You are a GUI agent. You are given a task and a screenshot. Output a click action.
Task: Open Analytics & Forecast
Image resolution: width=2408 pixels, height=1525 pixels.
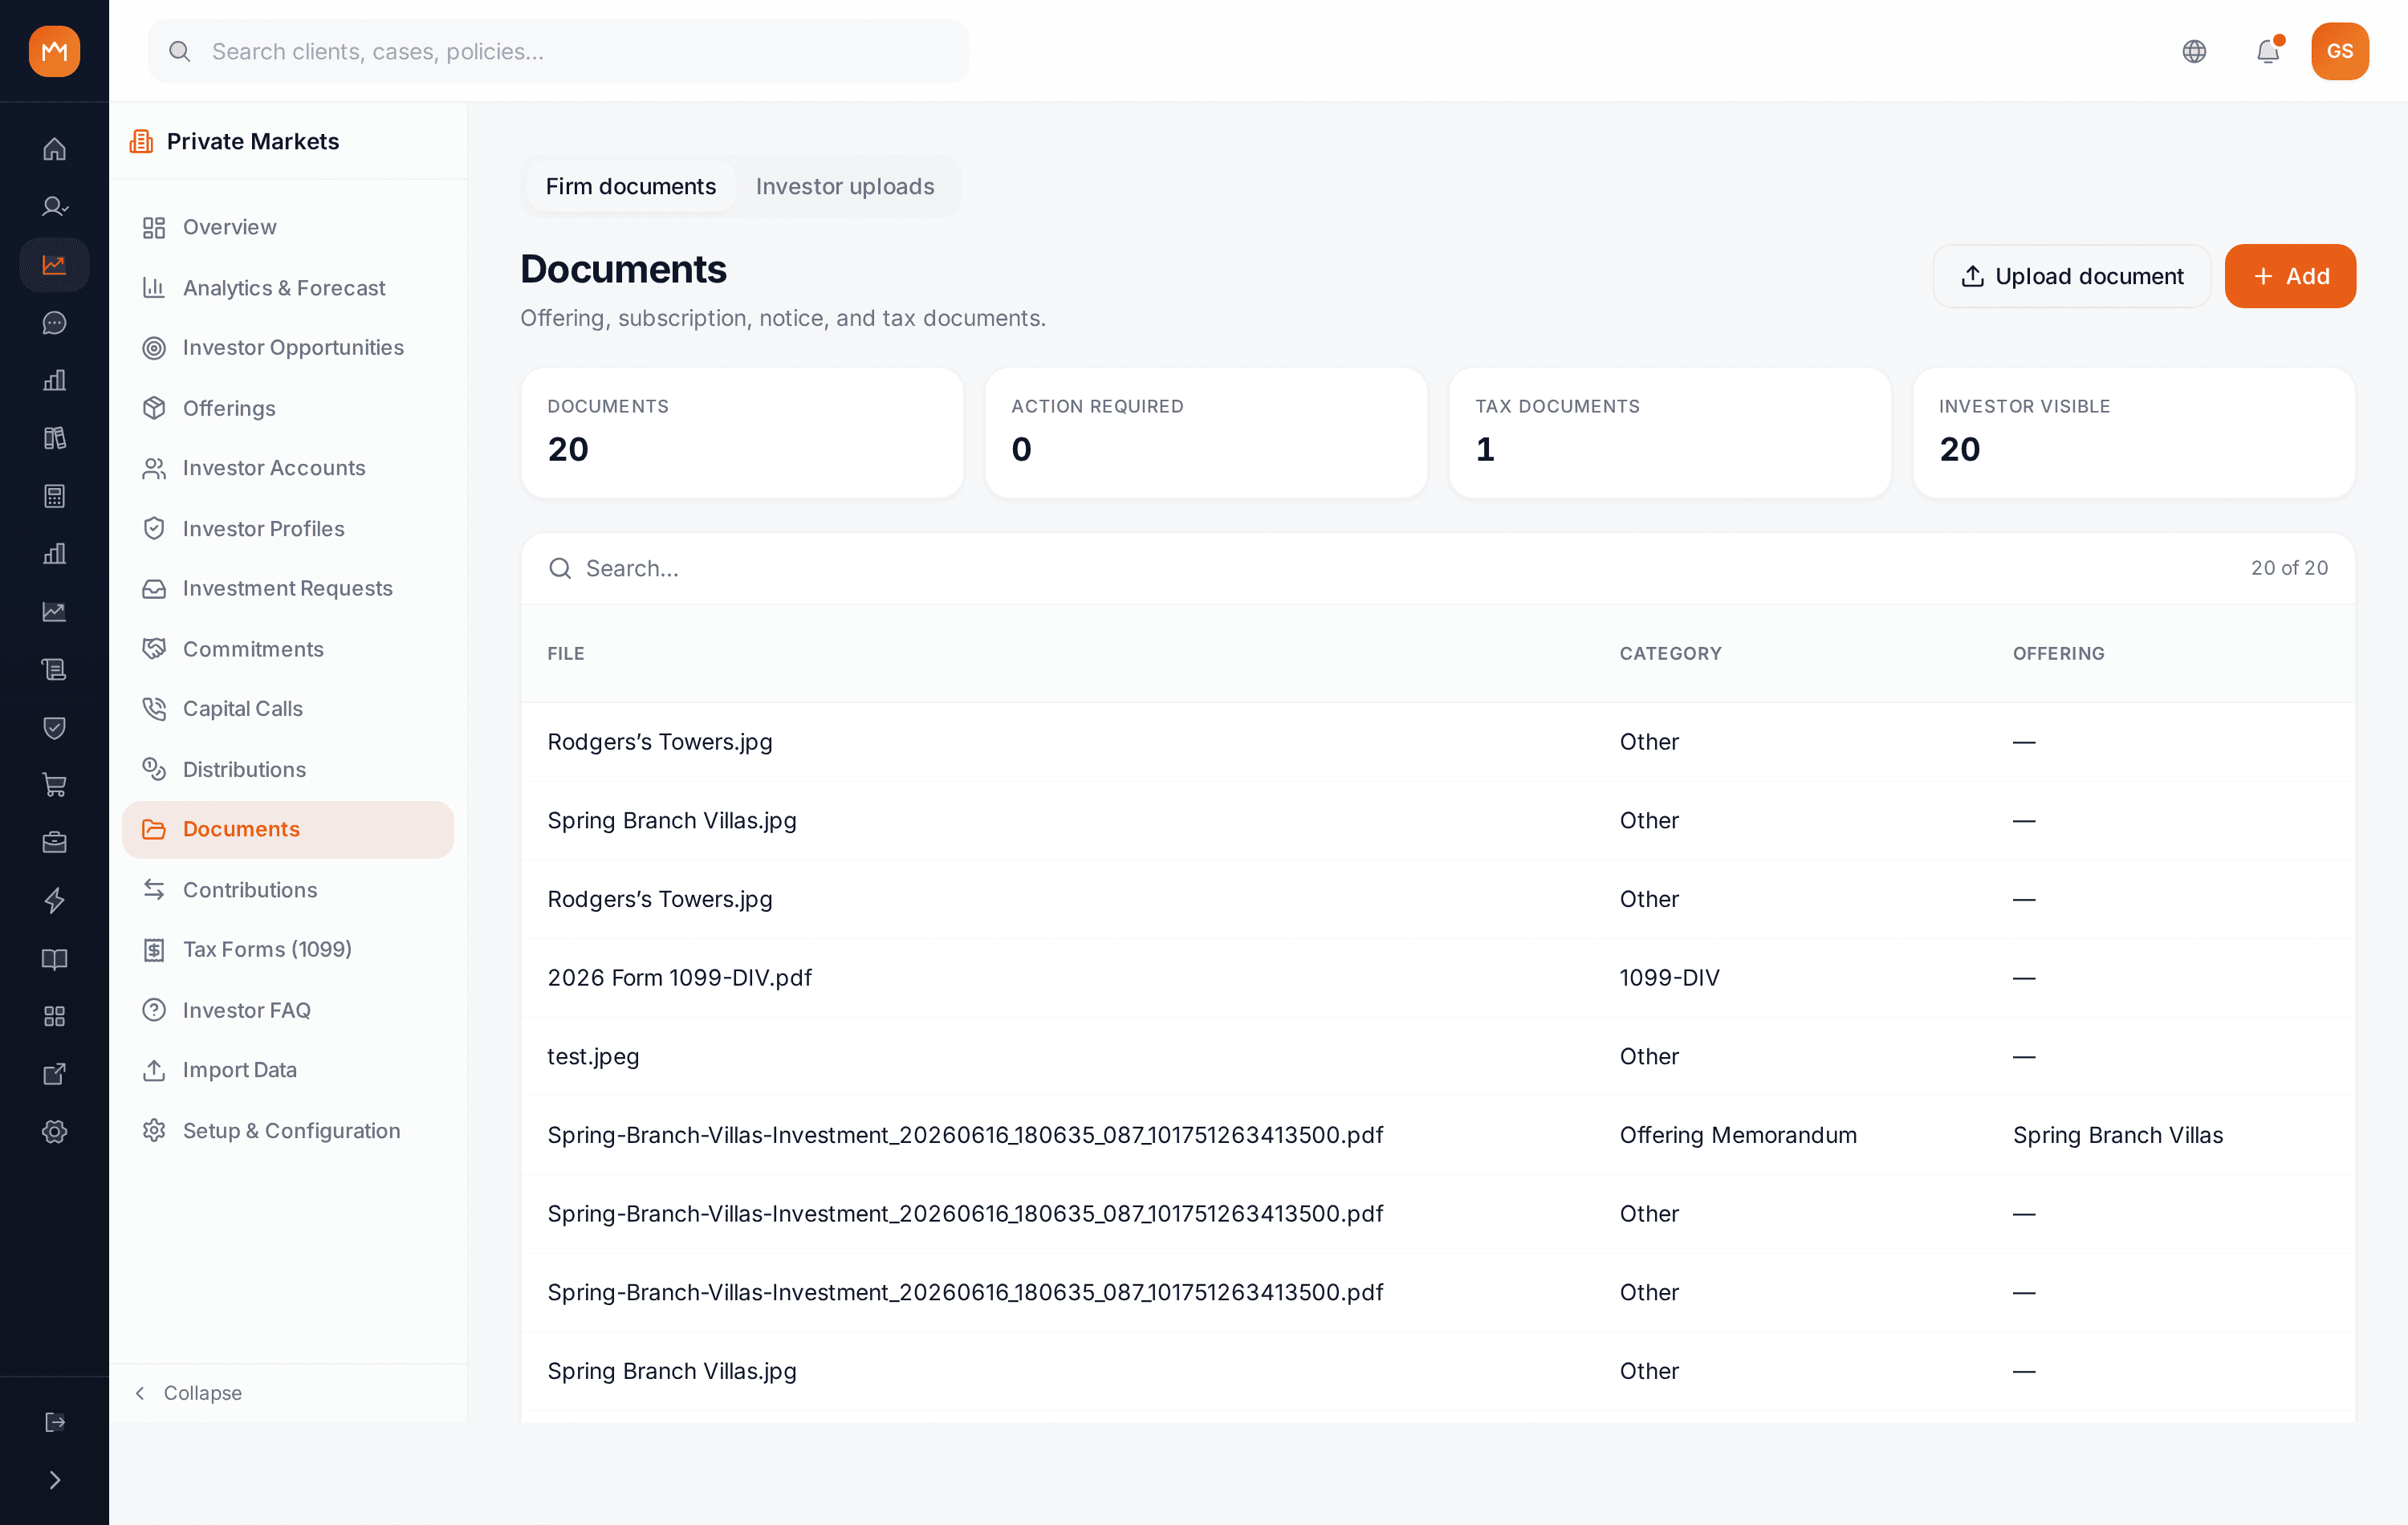tap(288, 288)
